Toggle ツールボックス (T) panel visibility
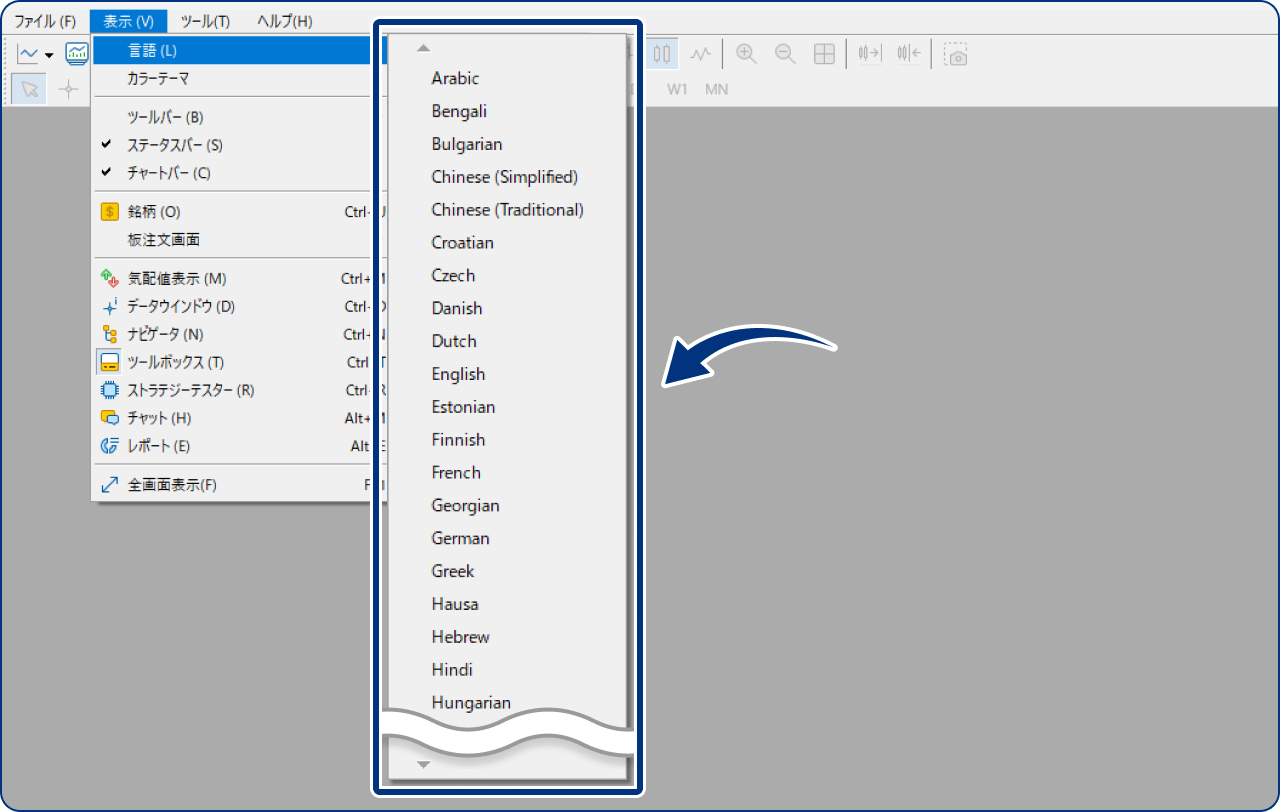The width and height of the screenshot is (1280, 812). [x=175, y=362]
